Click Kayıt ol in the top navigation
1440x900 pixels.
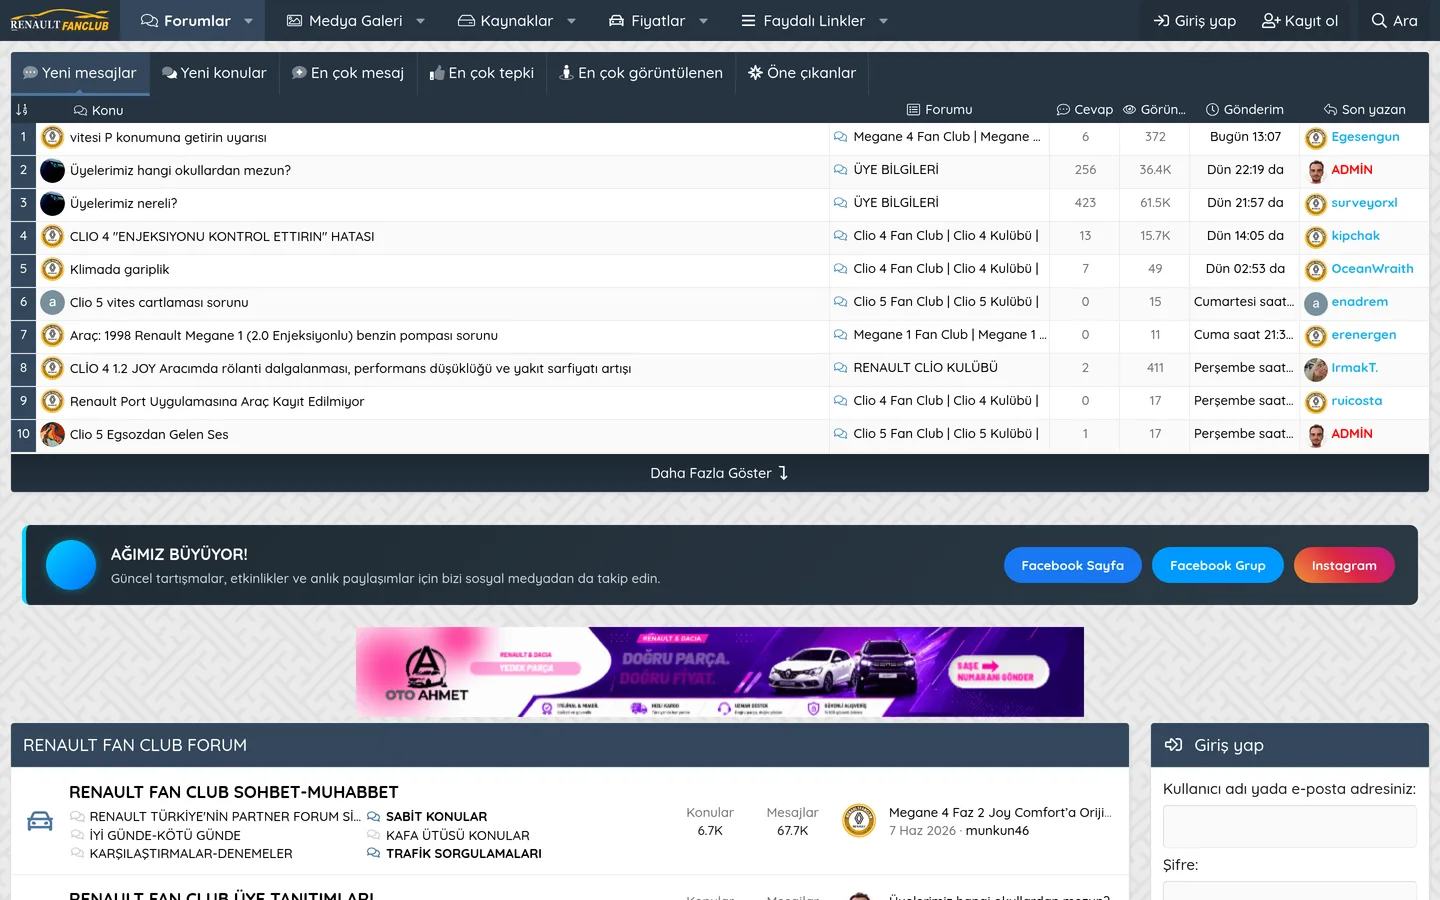[1300, 21]
